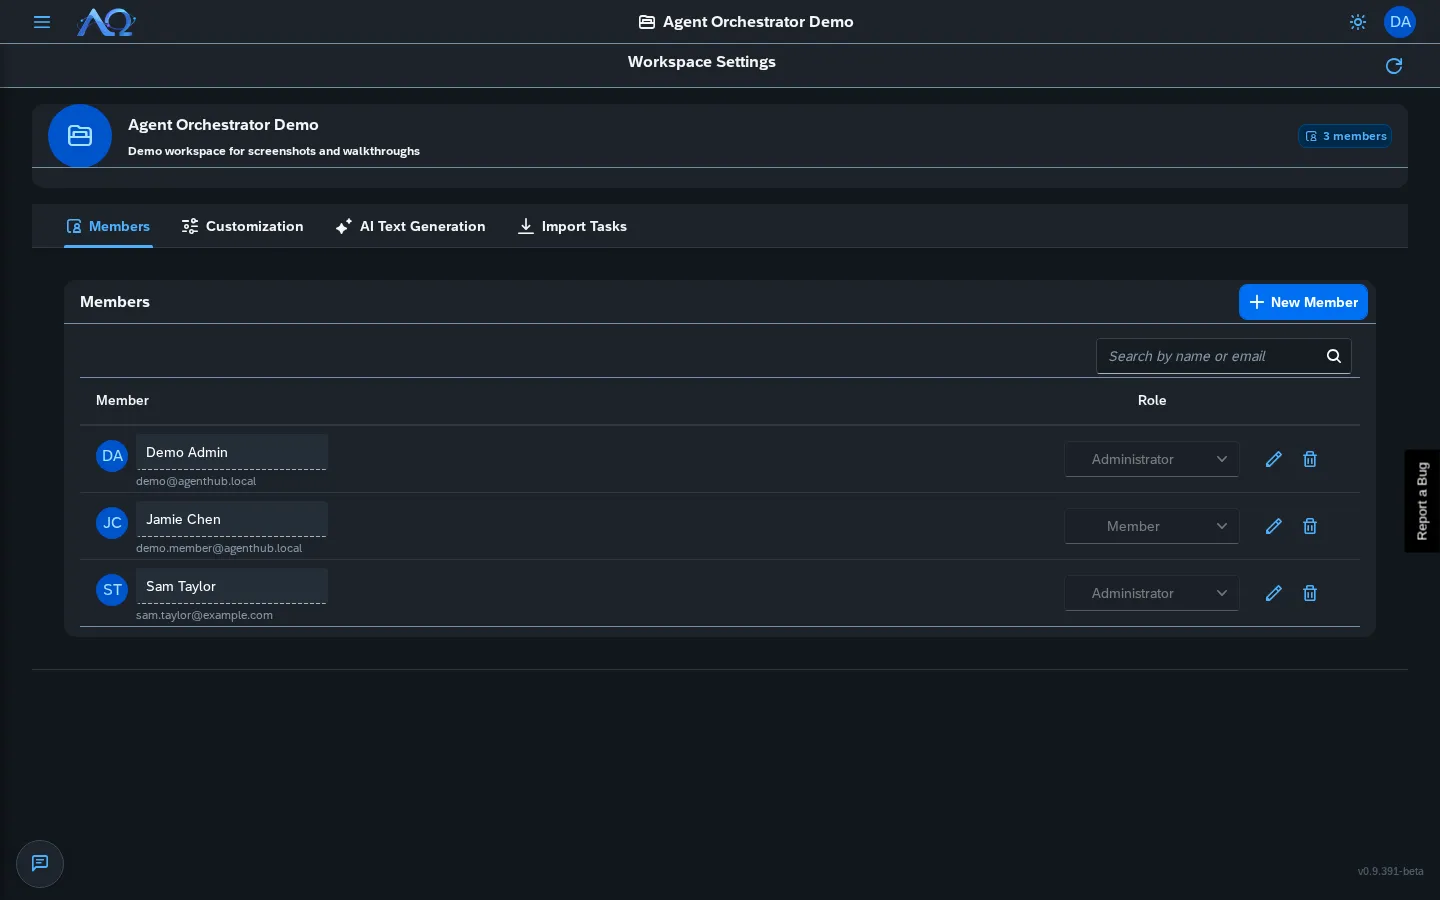Edit Jamie Chen with the pencil icon
The image size is (1440, 900).
[x=1273, y=526]
